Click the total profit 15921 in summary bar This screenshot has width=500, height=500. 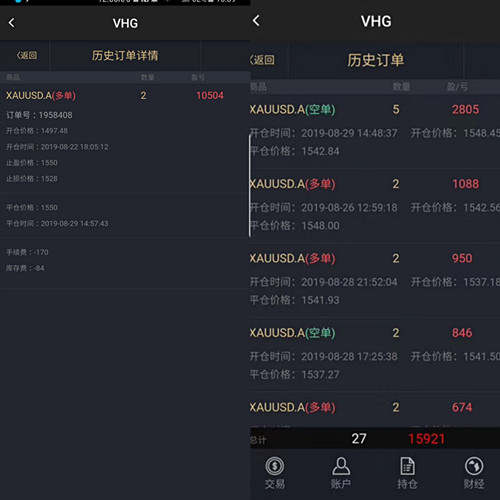[427, 439]
